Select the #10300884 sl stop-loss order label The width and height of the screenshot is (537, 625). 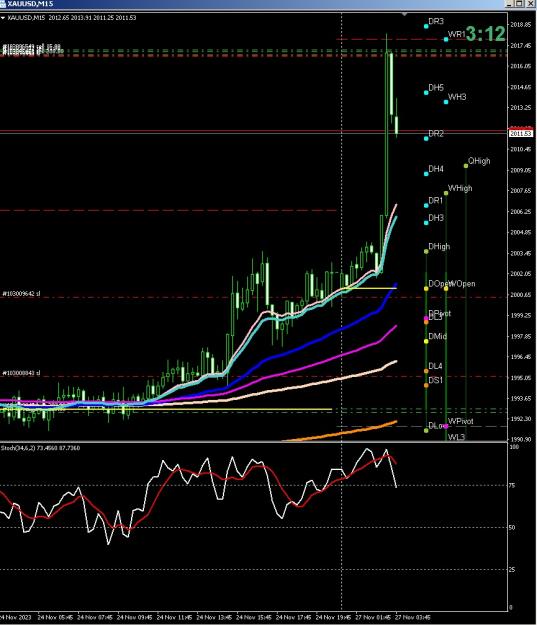pyautogui.click(x=22, y=373)
